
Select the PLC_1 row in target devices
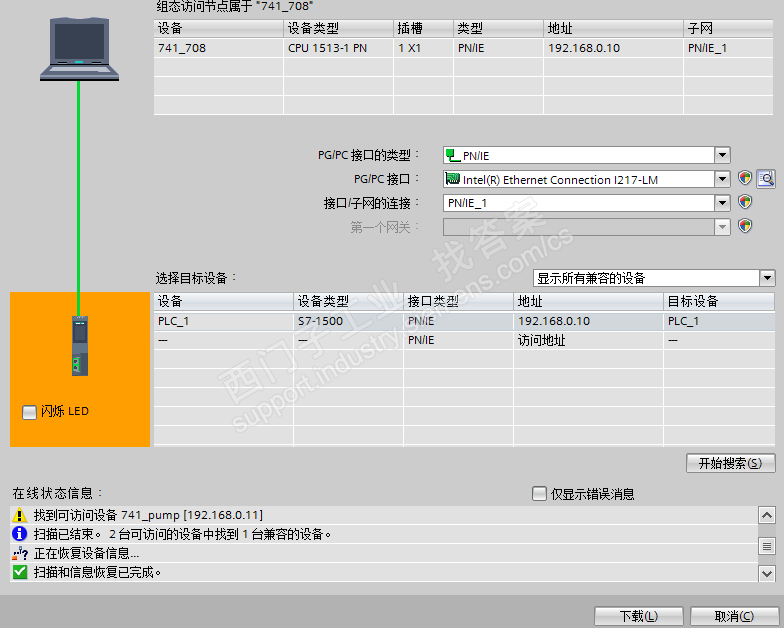[464, 321]
